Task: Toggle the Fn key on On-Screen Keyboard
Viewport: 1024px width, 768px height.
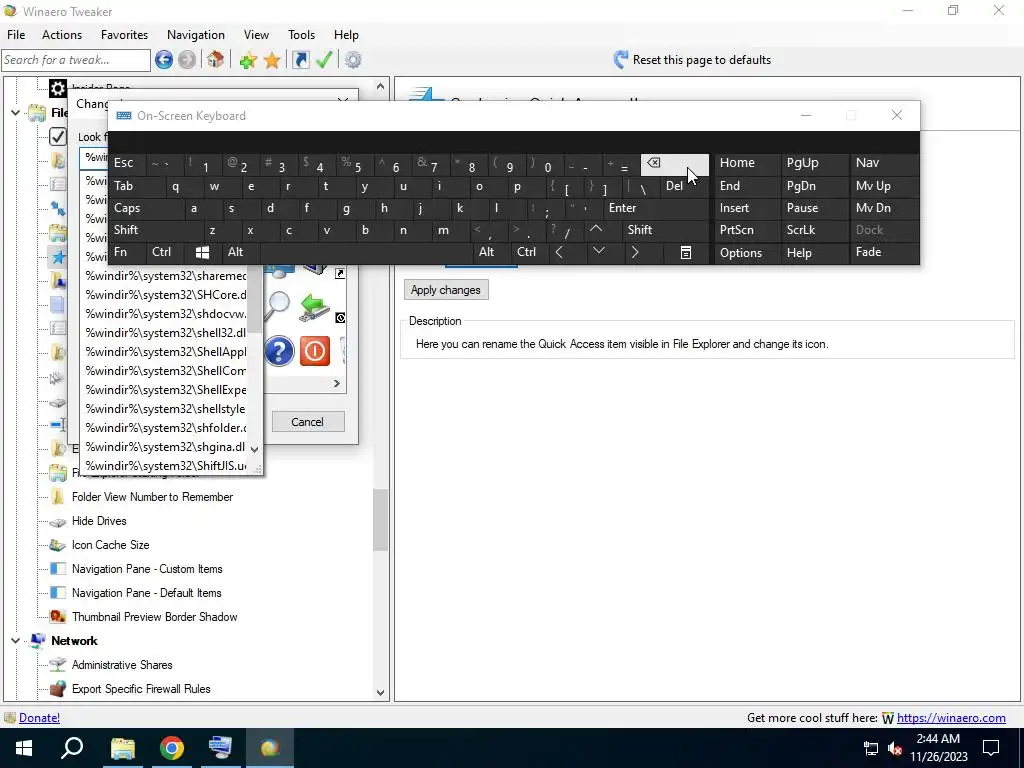Action: pyautogui.click(x=128, y=253)
